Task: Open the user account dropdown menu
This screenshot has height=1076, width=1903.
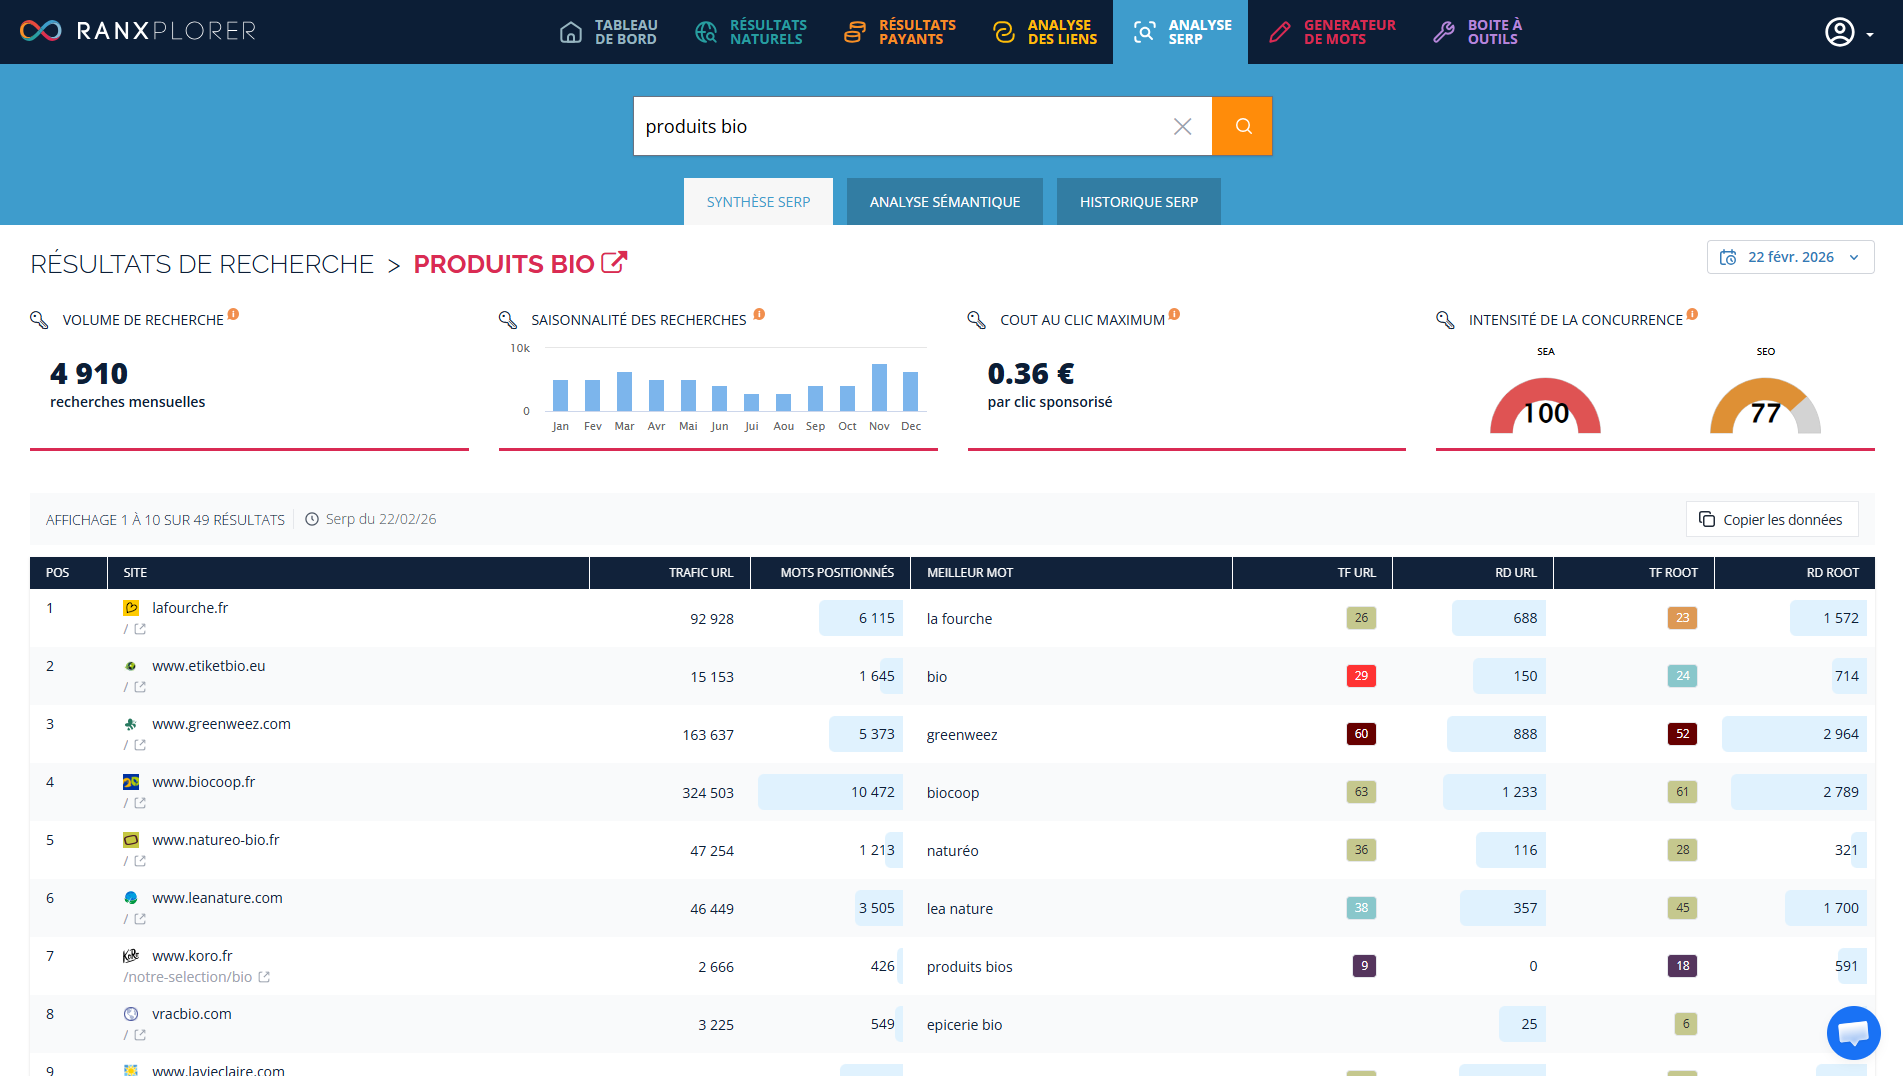Action: pos(1848,32)
